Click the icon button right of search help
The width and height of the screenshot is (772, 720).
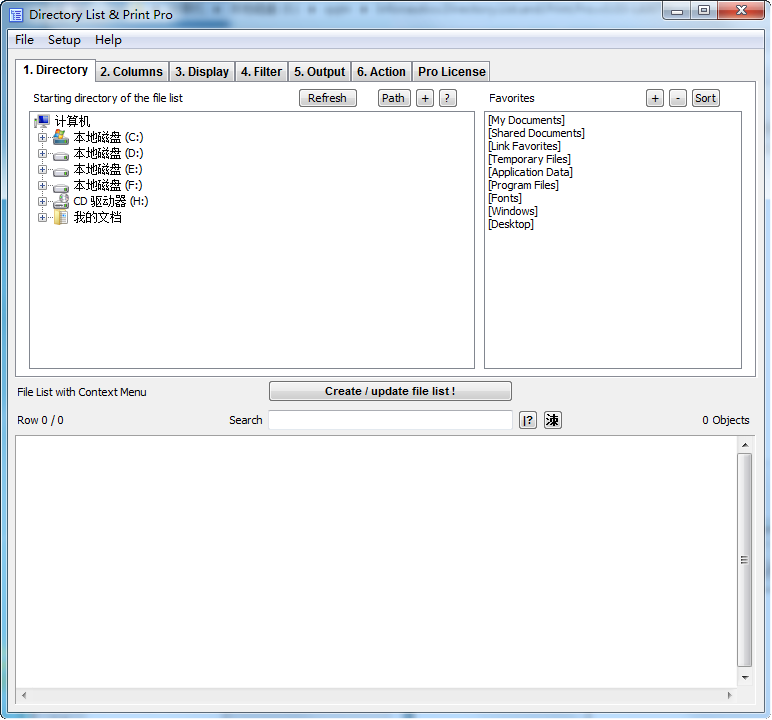(x=552, y=420)
